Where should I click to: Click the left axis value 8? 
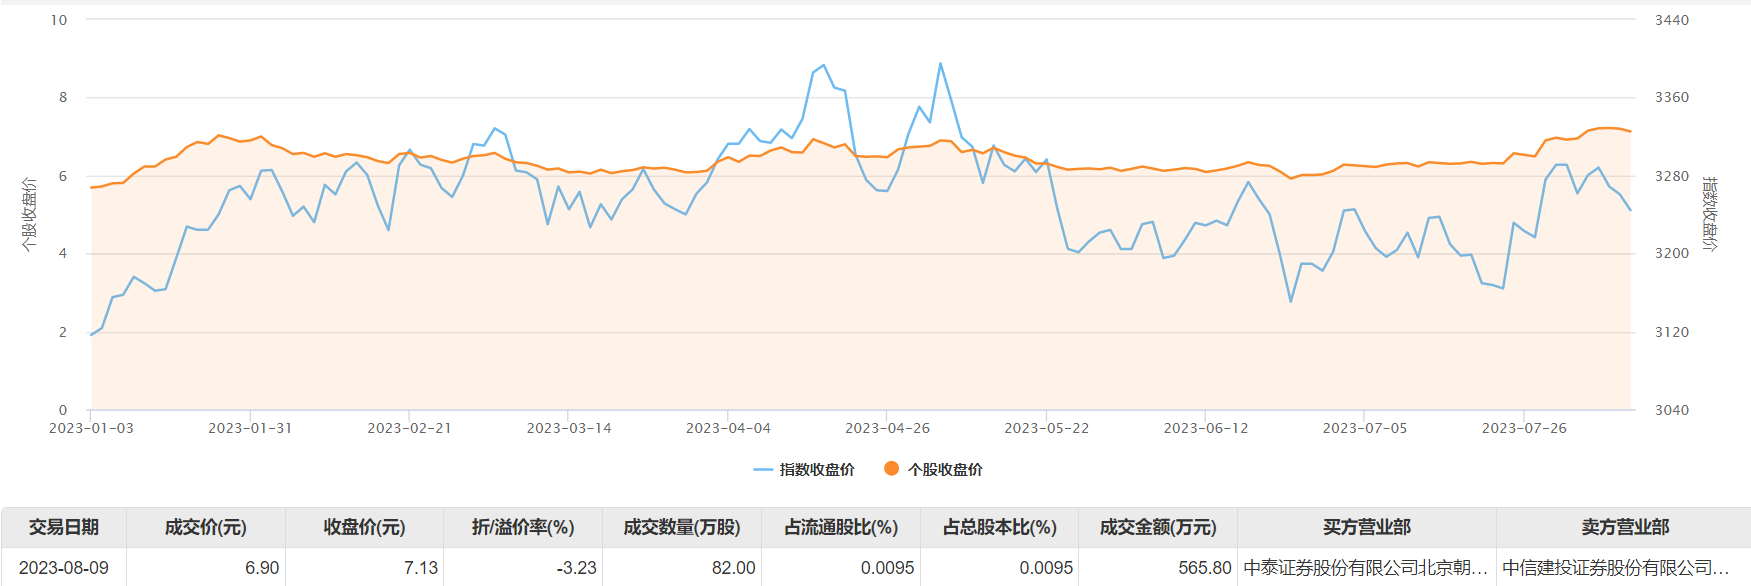(x=63, y=97)
